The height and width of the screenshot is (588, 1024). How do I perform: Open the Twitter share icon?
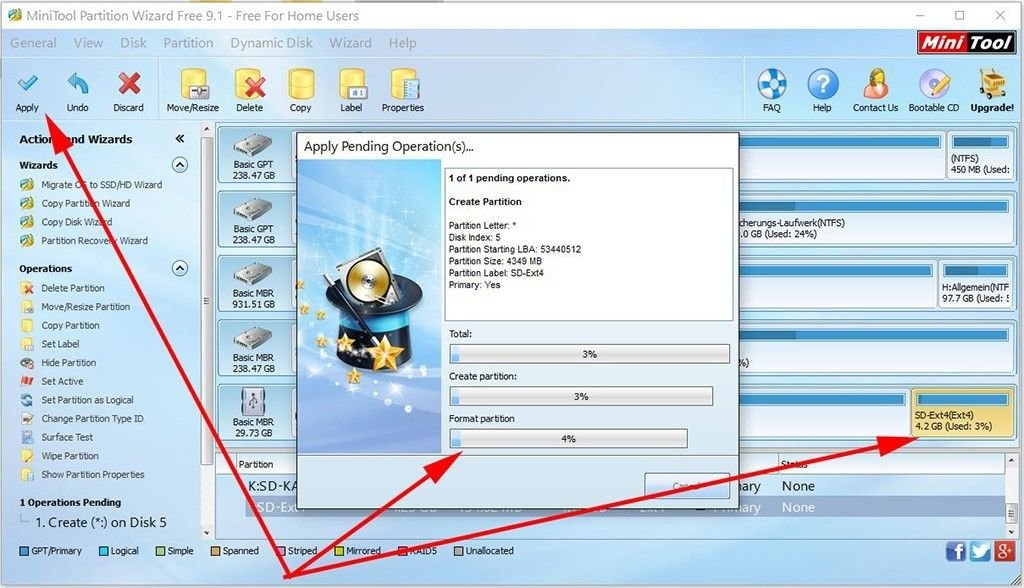click(980, 551)
